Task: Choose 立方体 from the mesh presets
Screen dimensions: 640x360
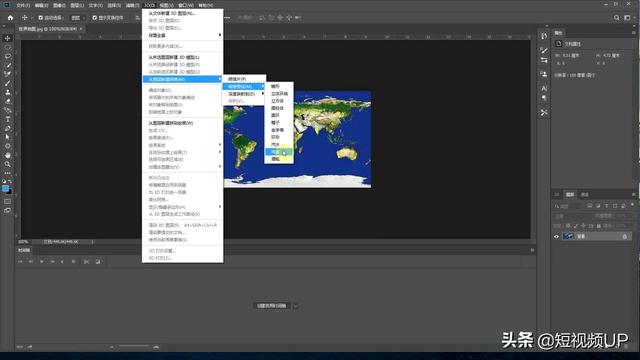Action: tap(279, 101)
